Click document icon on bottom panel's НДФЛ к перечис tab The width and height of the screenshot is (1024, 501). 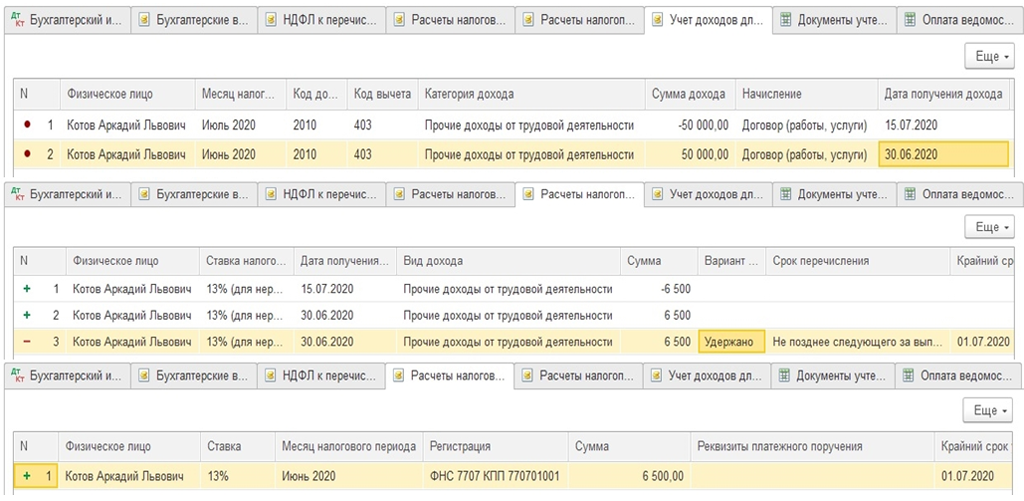[x=272, y=377]
